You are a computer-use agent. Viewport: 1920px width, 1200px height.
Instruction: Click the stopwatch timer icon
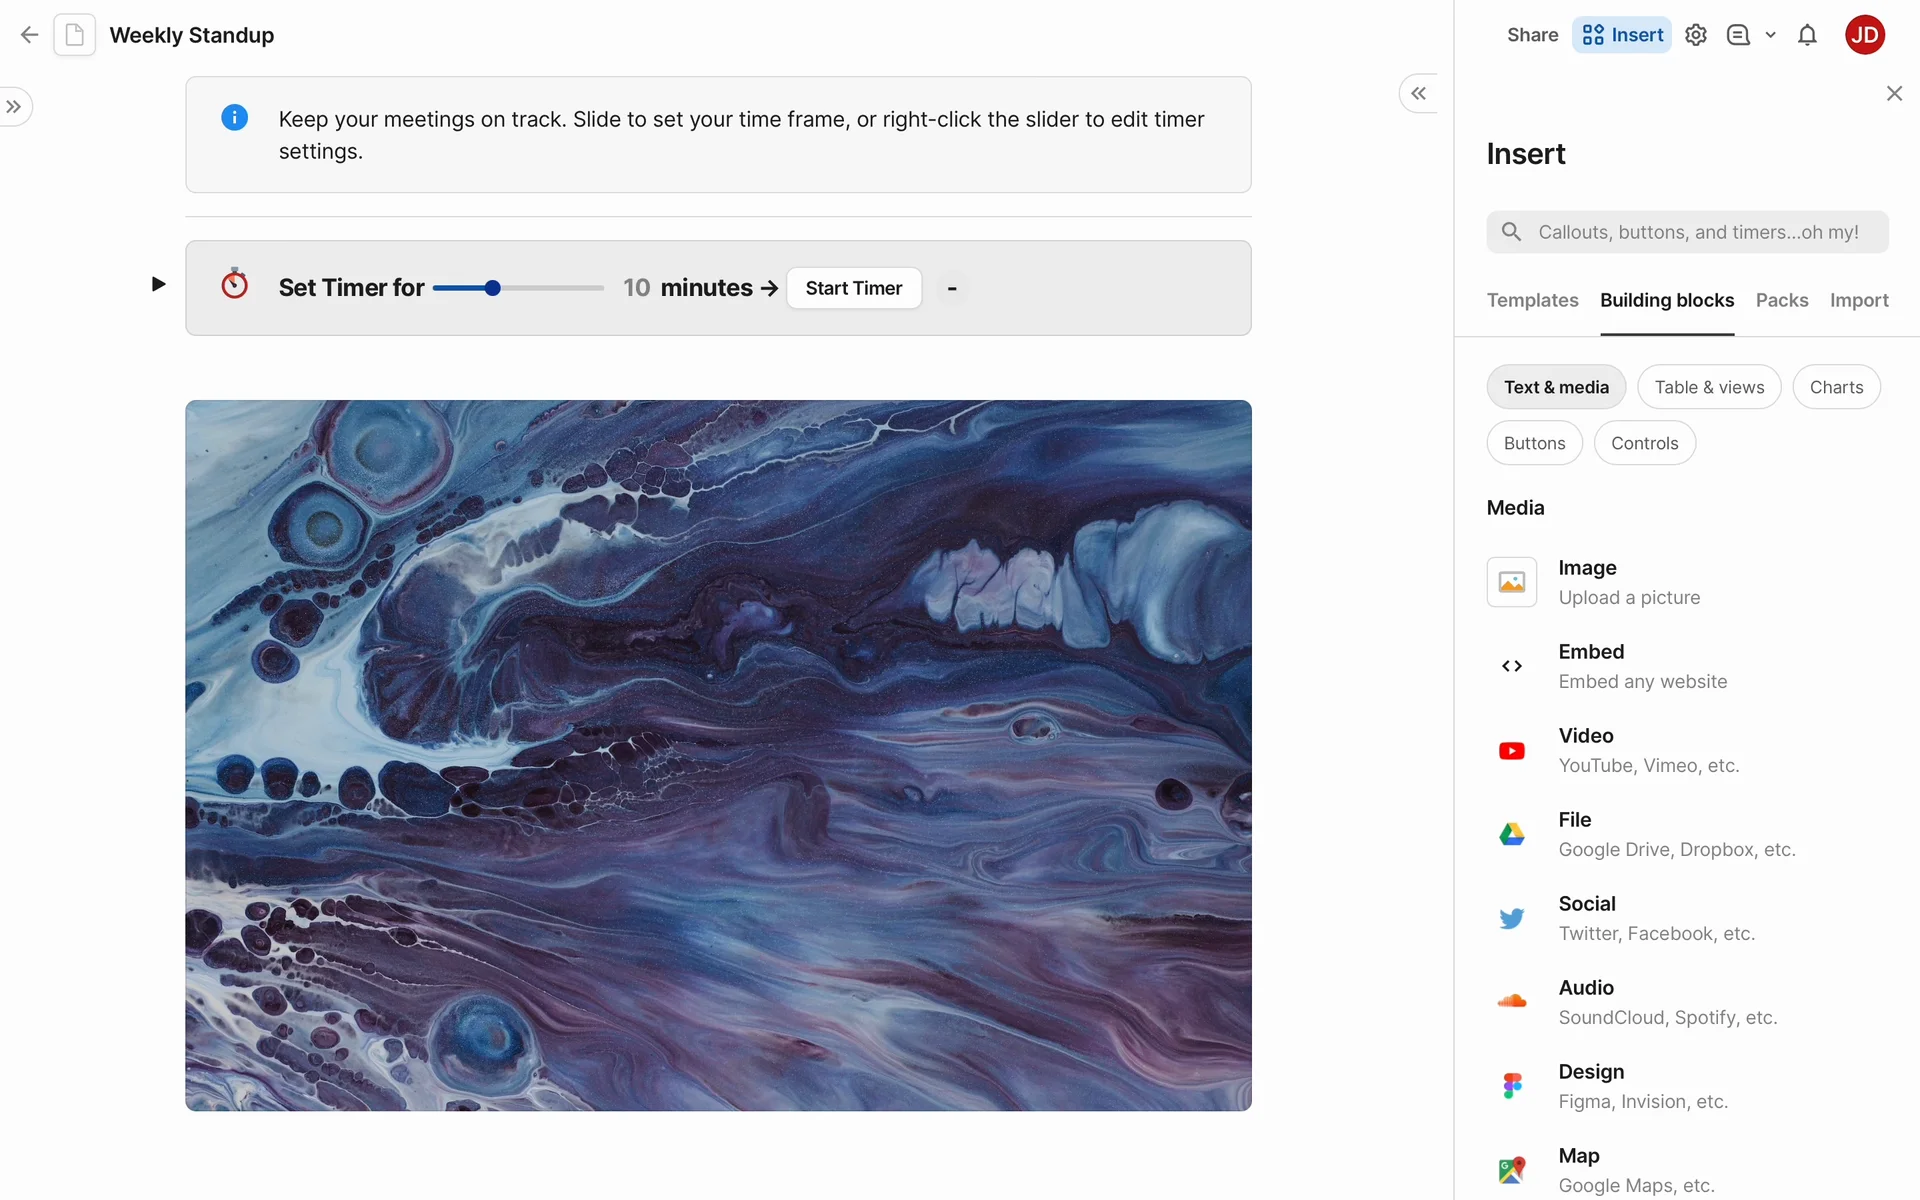coord(234,285)
